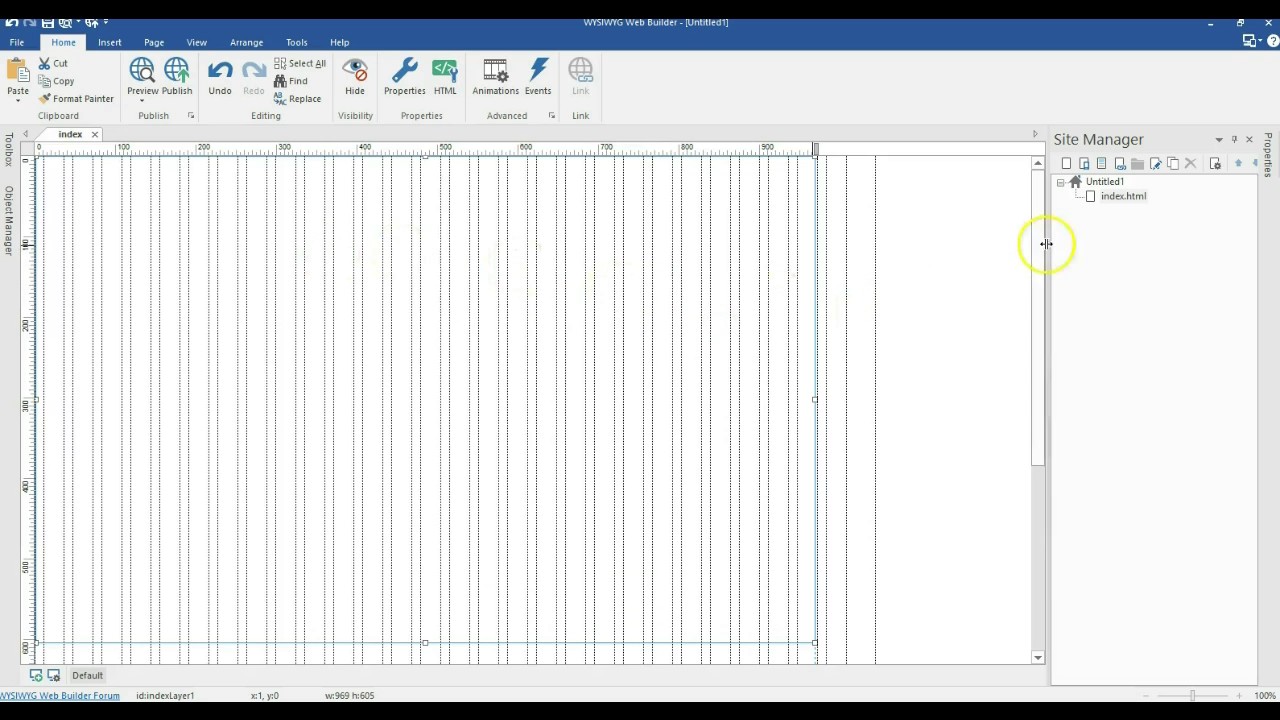Open the WYSIWYG Web Builder Forum link

[x=60, y=695]
